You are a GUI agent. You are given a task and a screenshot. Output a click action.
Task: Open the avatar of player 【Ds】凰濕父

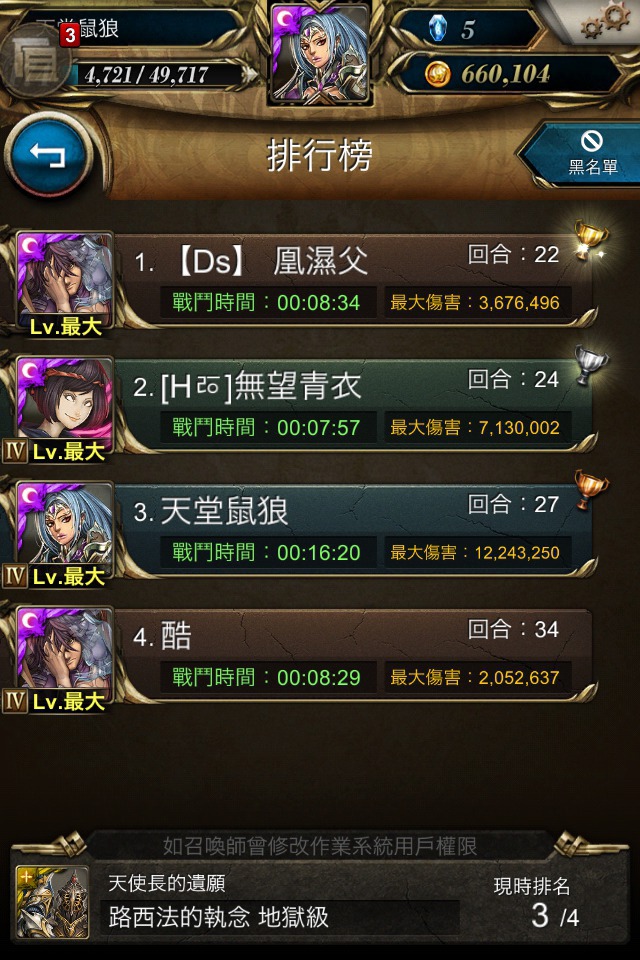pyautogui.click(x=64, y=283)
